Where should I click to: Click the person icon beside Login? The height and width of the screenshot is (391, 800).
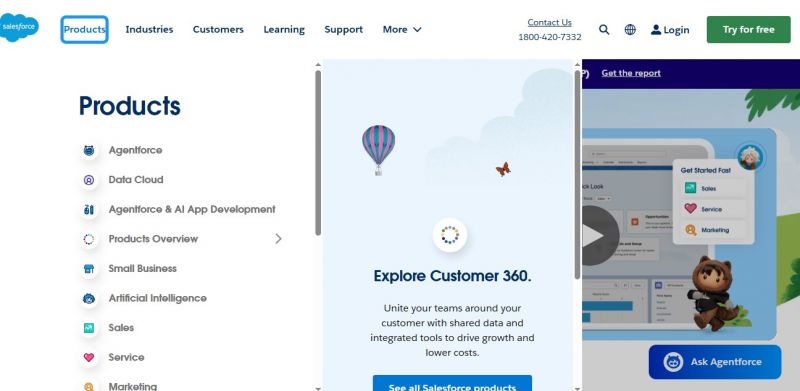pos(656,30)
